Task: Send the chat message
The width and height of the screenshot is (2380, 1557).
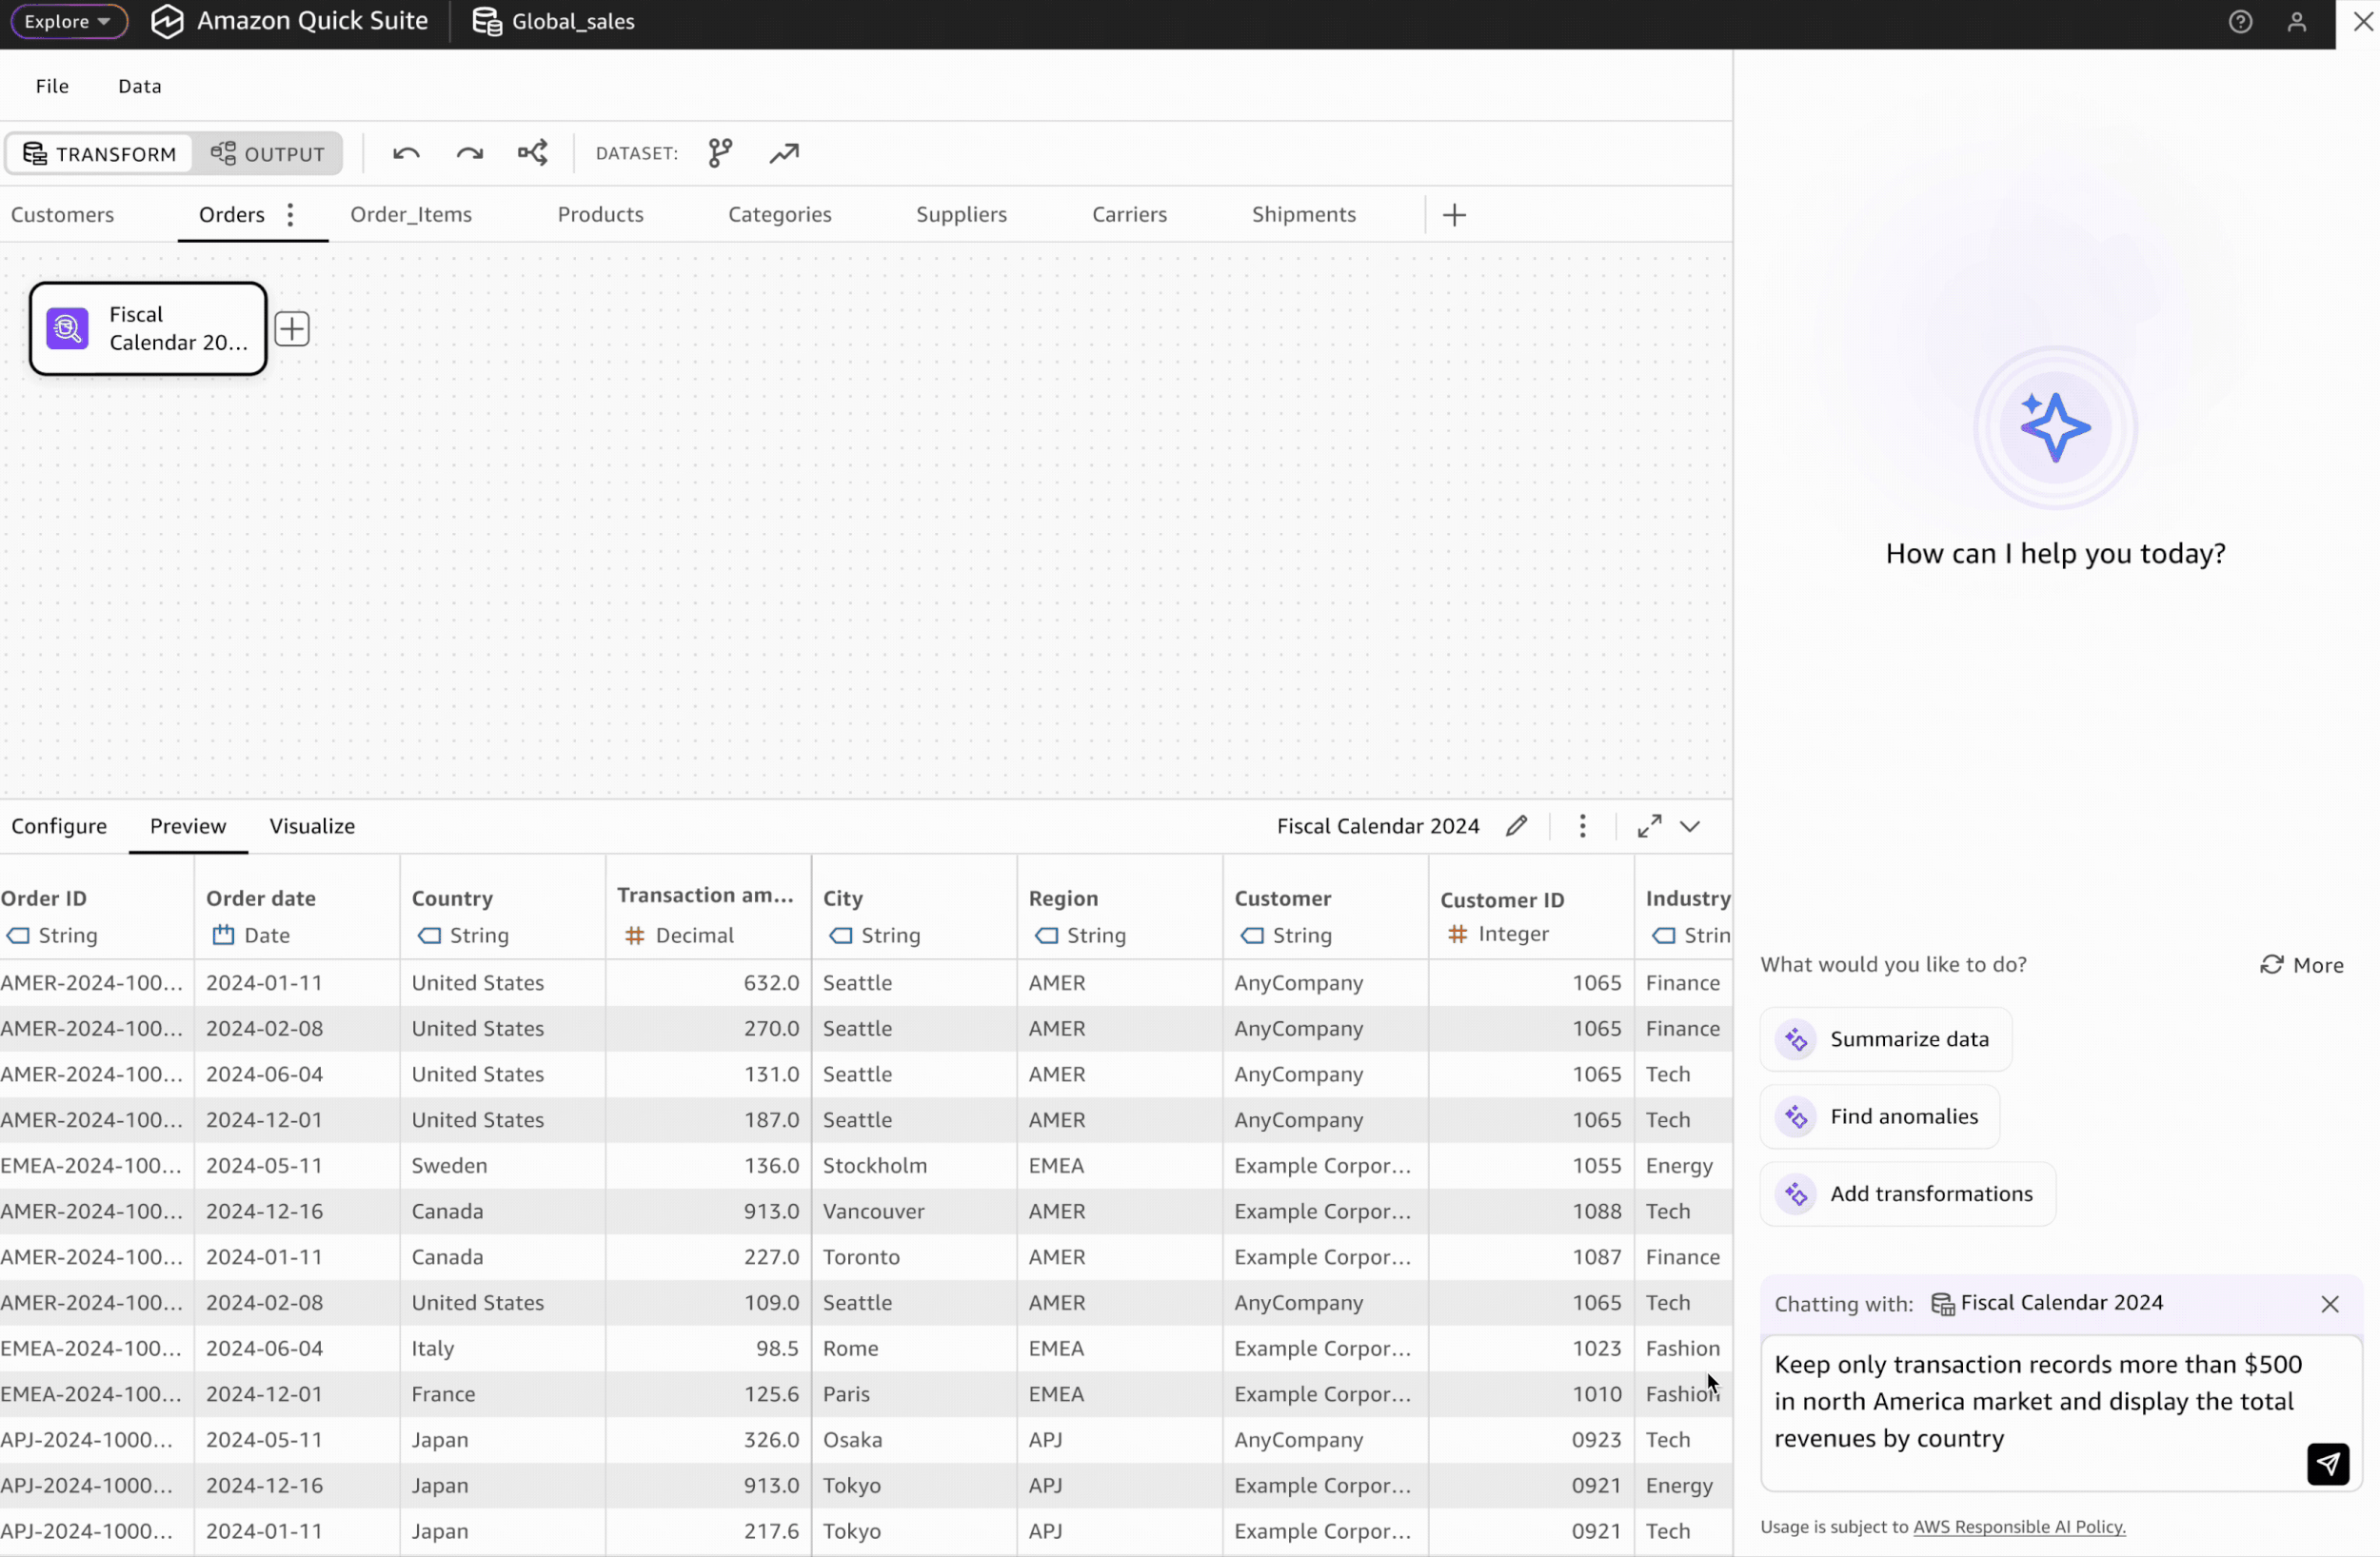Action: click(x=2327, y=1464)
